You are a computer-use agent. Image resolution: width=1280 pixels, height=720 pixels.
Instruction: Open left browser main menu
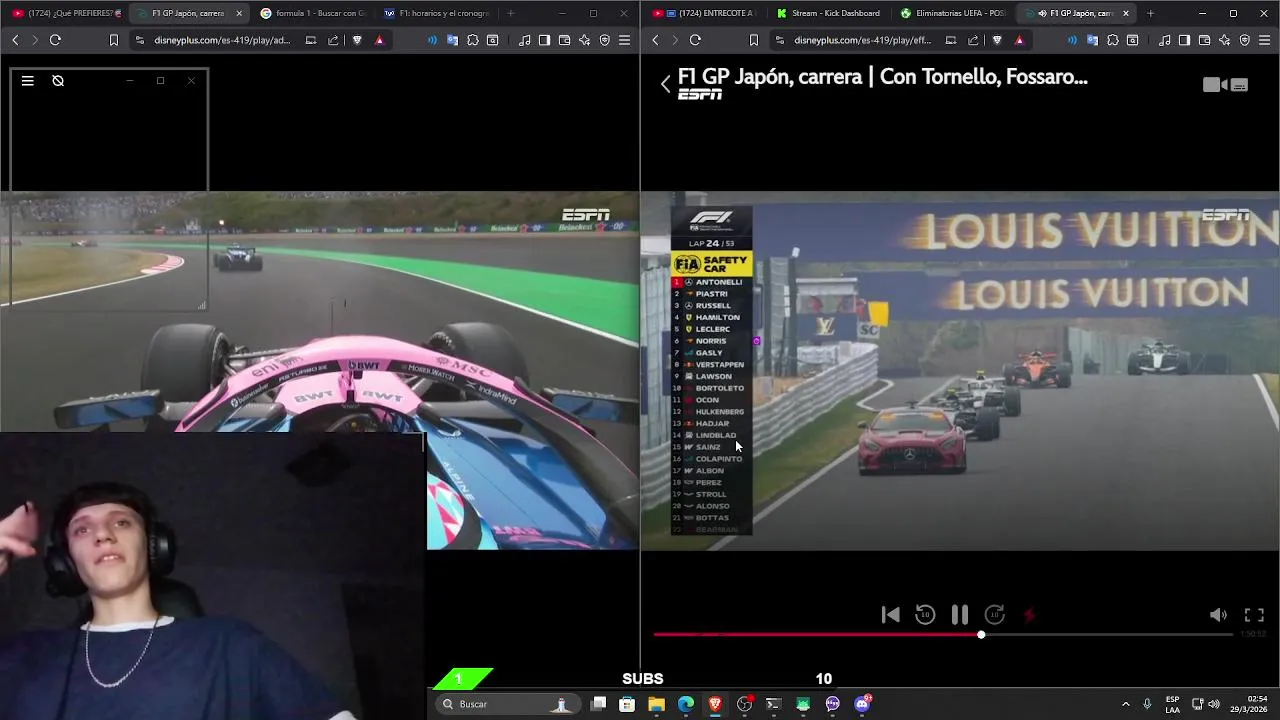coord(624,40)
